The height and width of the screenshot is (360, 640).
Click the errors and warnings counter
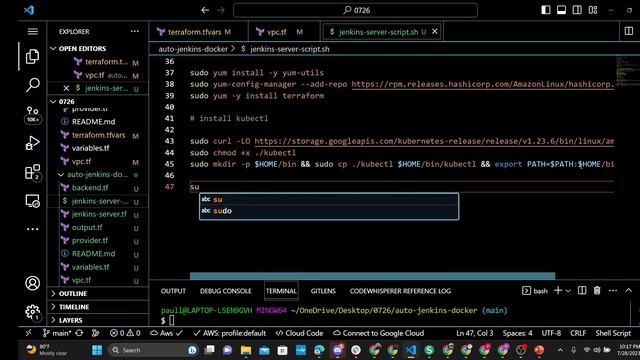click(125, 333)
